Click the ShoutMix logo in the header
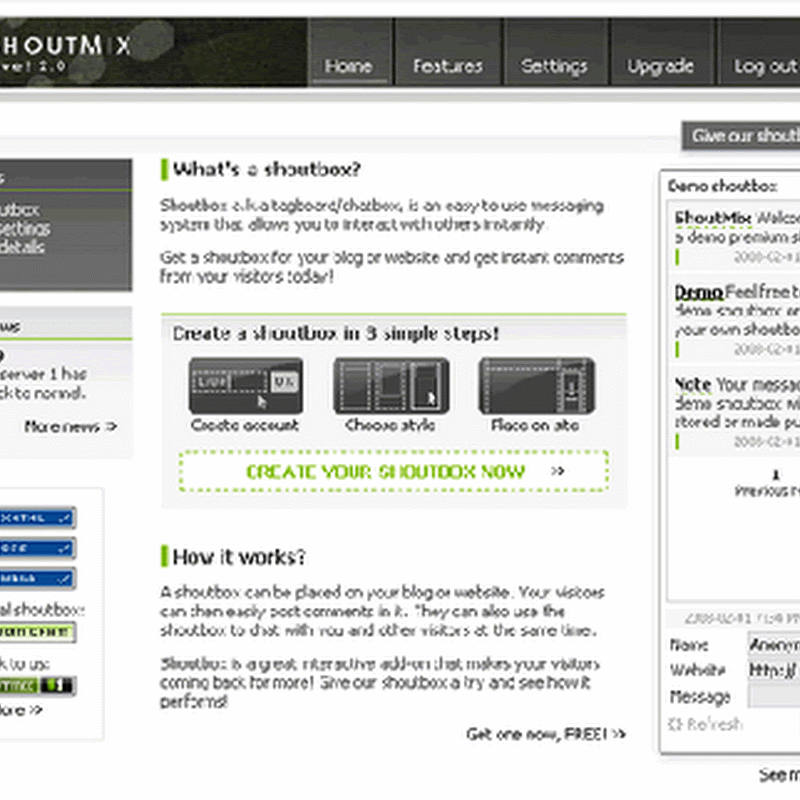The image size is (800, 800). 65,52
